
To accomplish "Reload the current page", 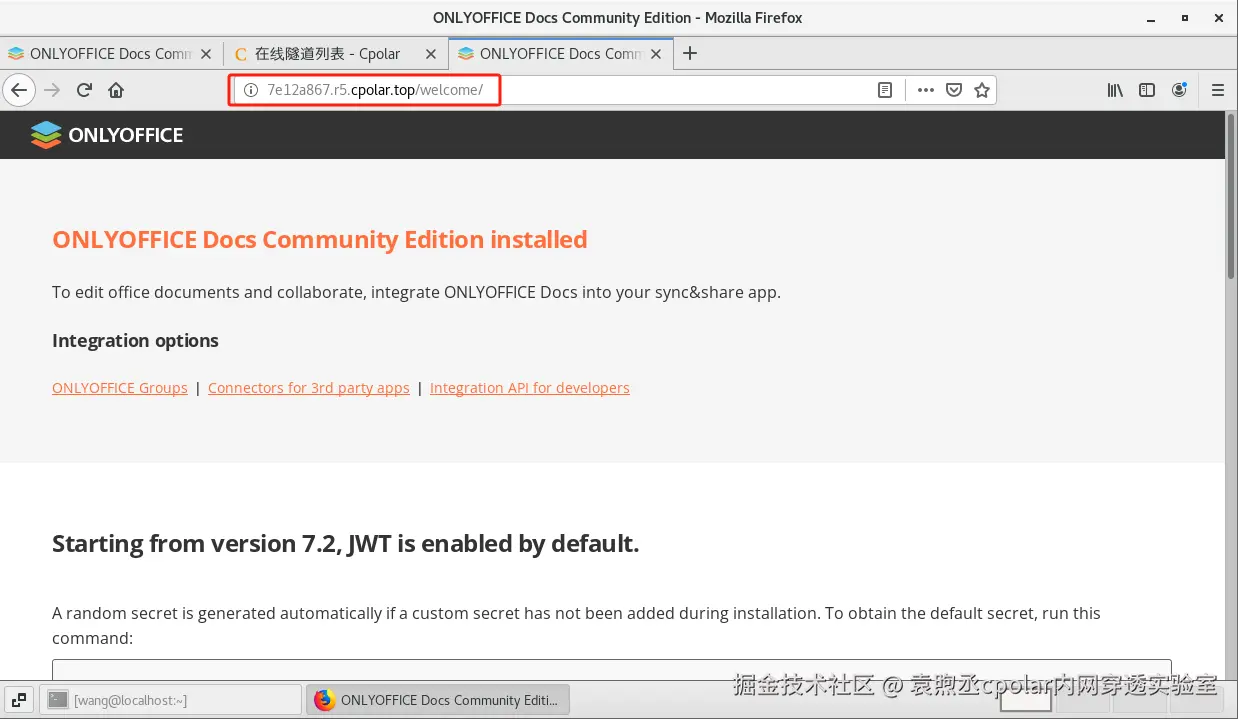I will [85, 90].
